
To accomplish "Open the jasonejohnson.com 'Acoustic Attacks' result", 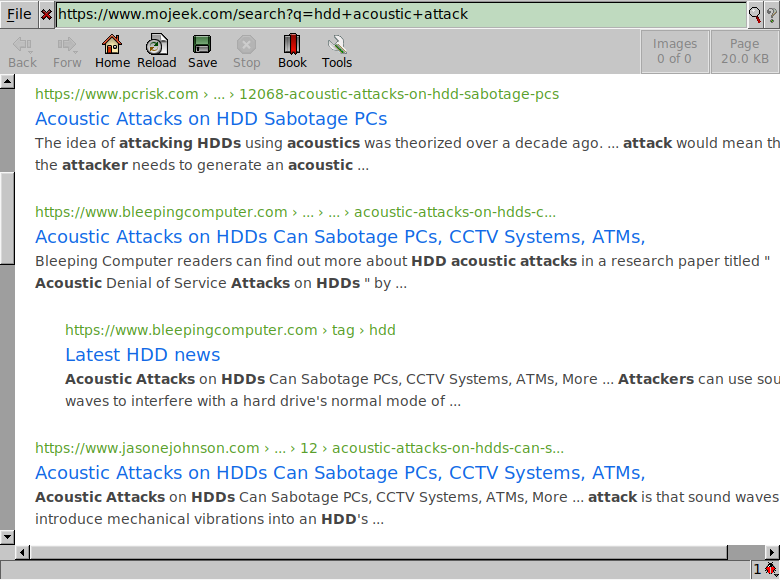I will (340, 473).
